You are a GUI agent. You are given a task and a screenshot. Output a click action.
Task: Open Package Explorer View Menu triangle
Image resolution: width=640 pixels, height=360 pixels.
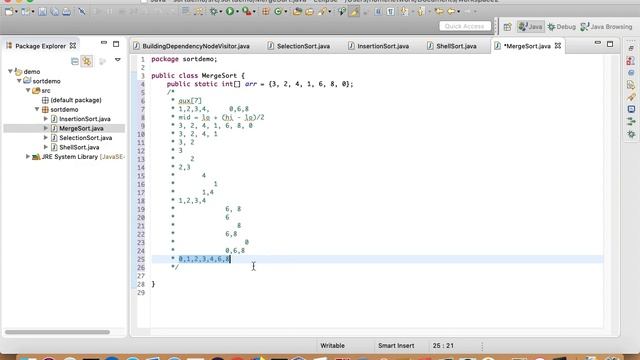pyautogui.click(x=118, y=60)
